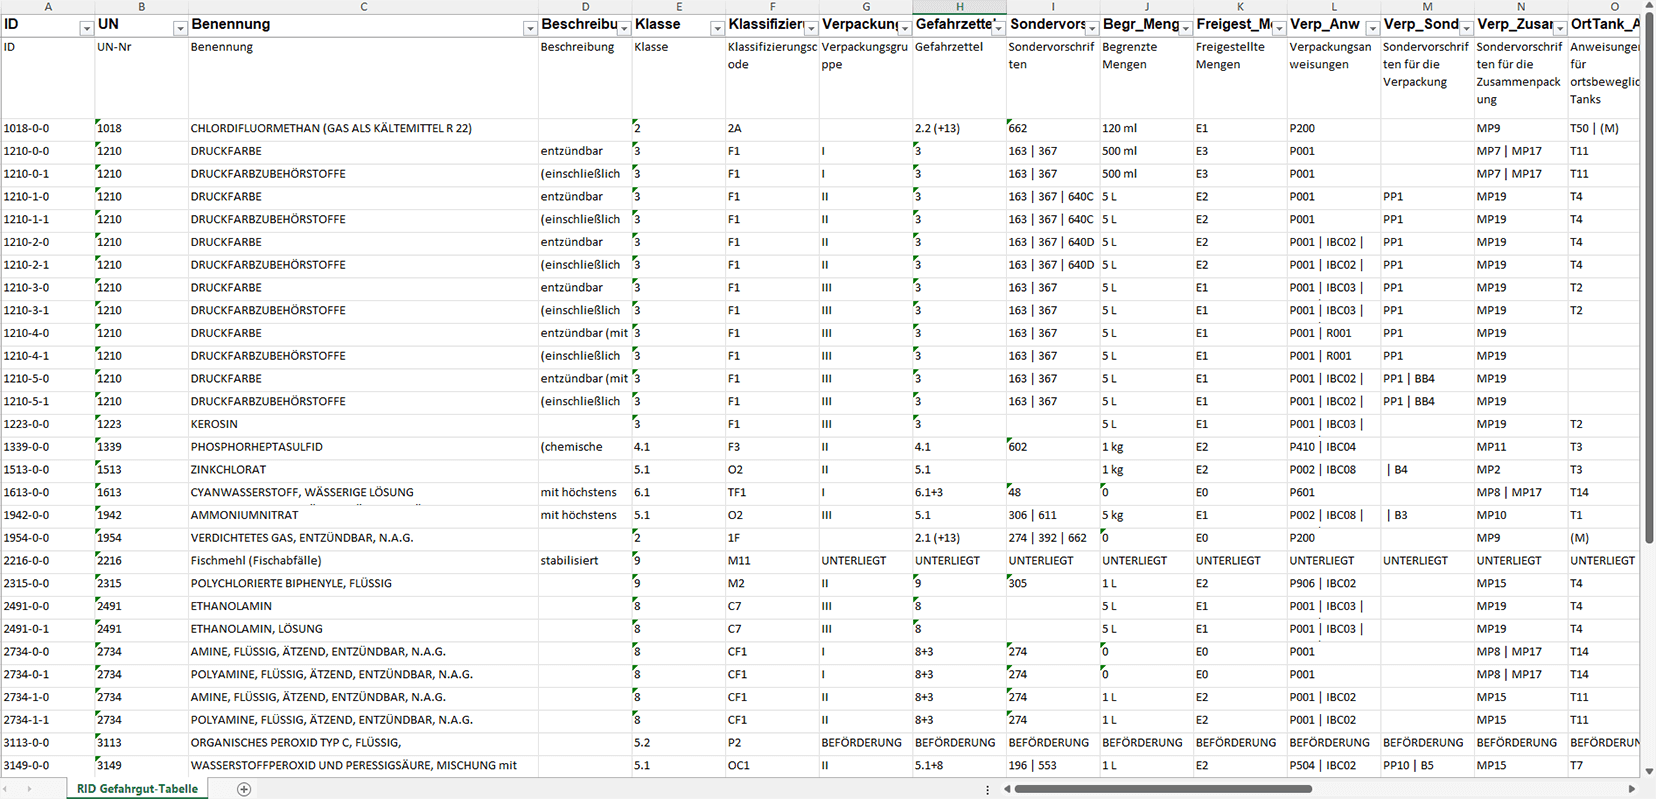1656x799 pixels.
Task: Select the VERDICHTETES GAS, ENTZÜNDBAR, N.A.G. cell
Action: [x=363, y=538]
